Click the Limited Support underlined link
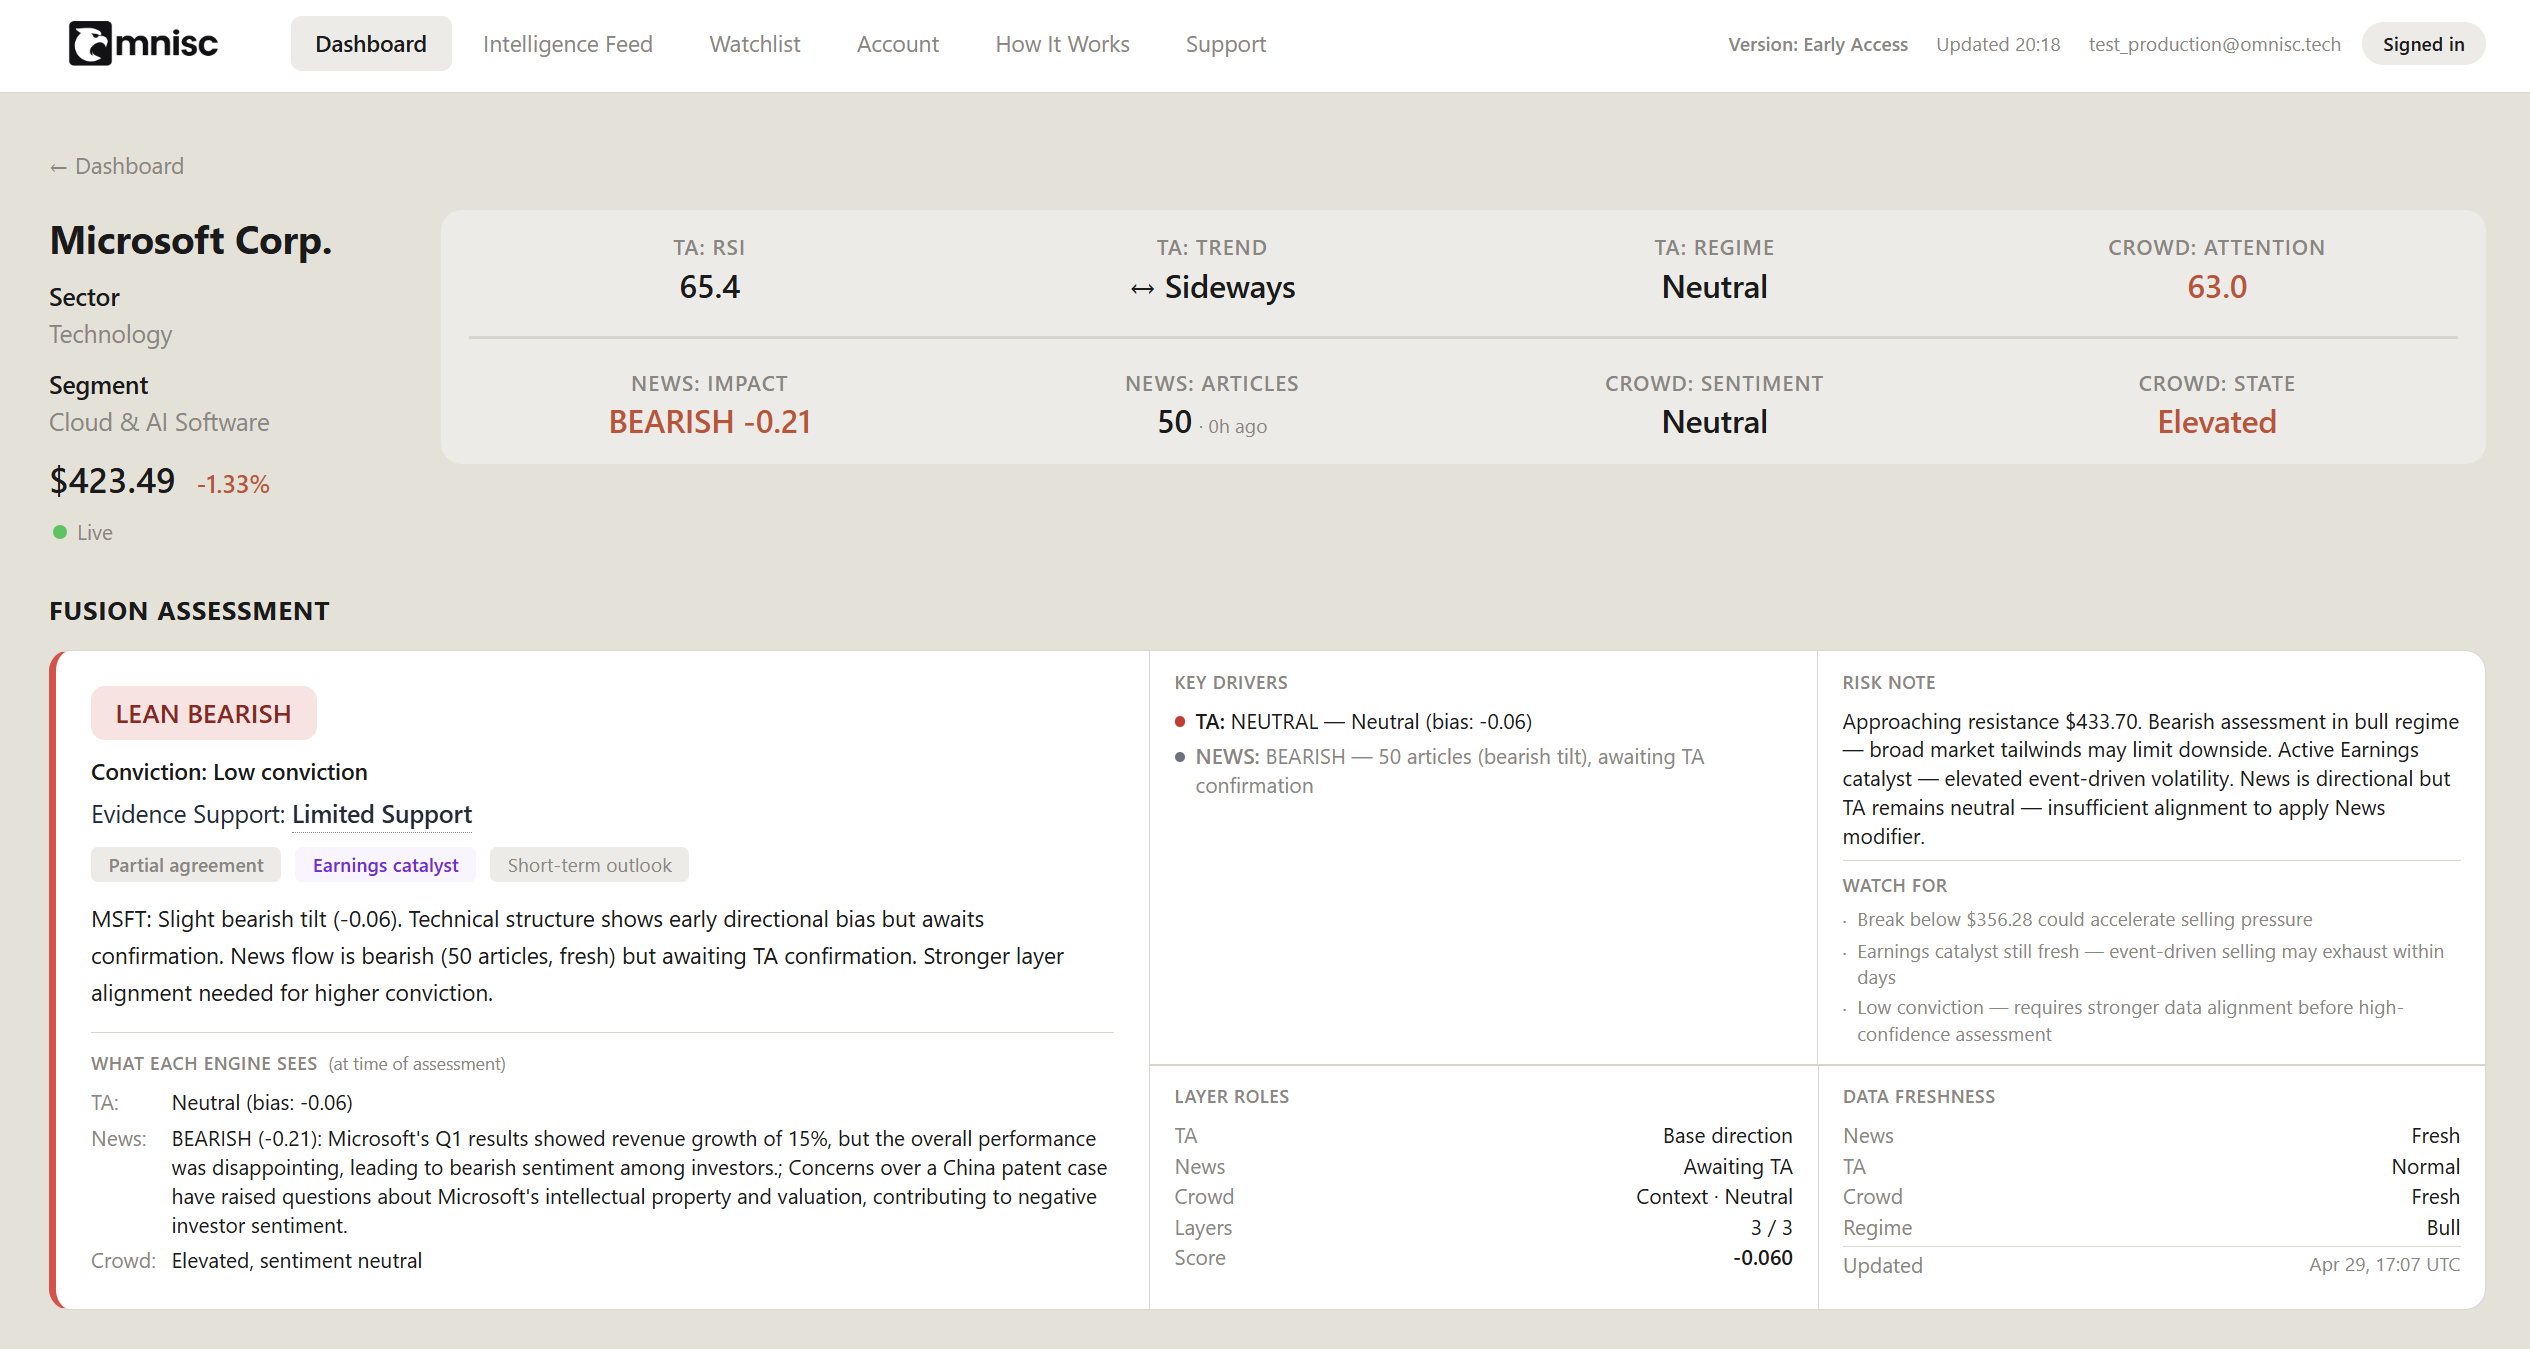 pos(381,815)
